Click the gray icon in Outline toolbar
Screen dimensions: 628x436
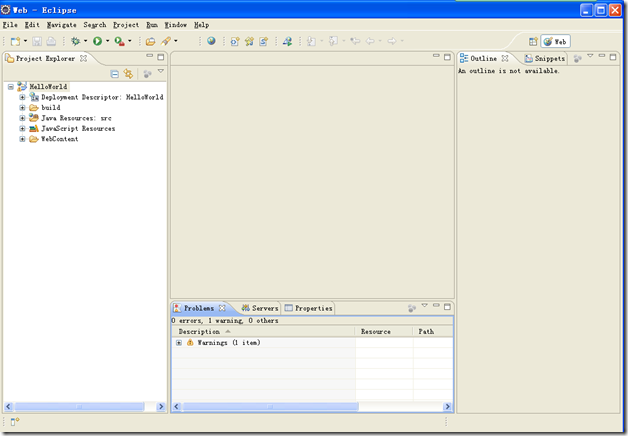pos(578,58)
